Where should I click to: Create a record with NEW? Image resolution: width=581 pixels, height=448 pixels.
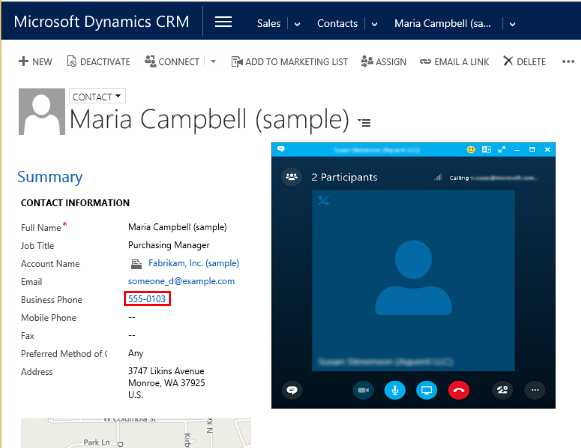[x=35, y=61]
